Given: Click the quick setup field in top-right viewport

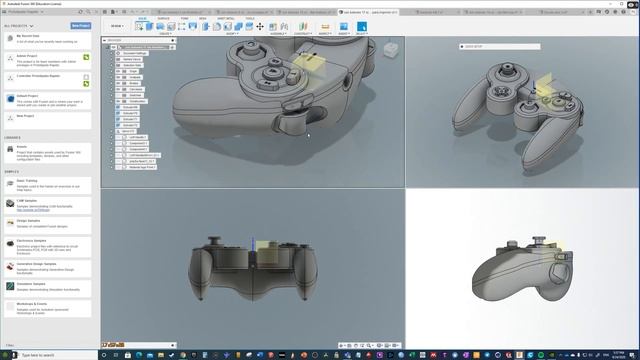Looking at the screenshot, I should point(500,47).
